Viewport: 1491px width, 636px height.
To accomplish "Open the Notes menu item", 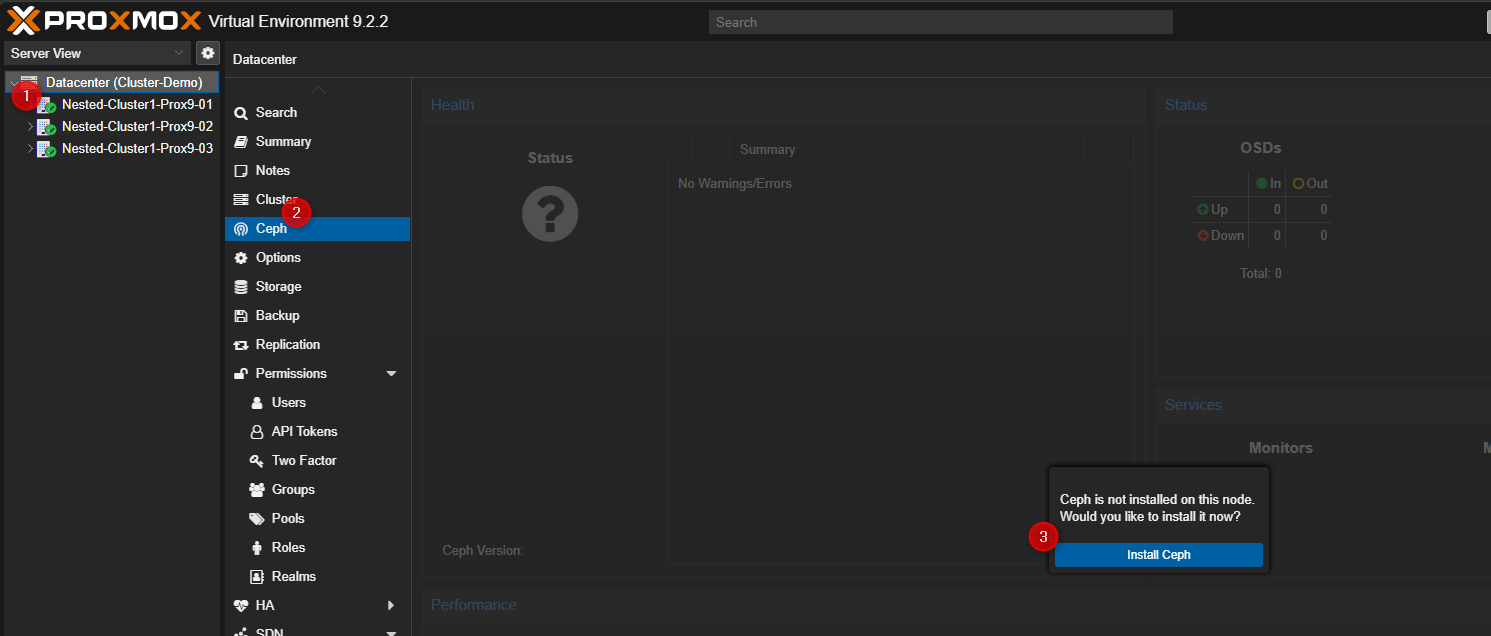I will click(318, 171).
